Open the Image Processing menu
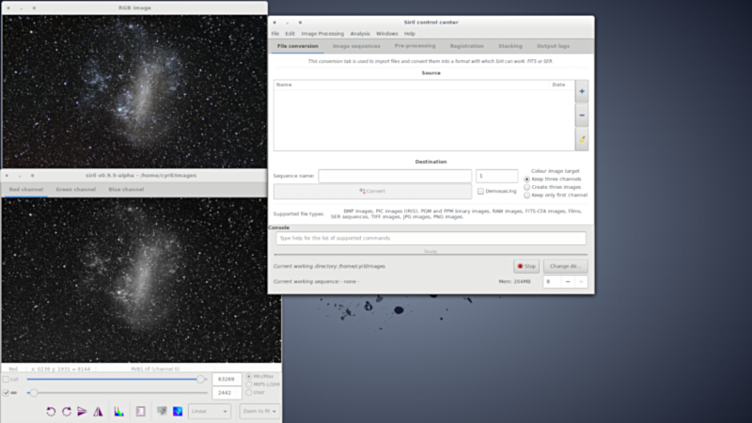This screenshot has width=752, height=423. pos(324,33)
